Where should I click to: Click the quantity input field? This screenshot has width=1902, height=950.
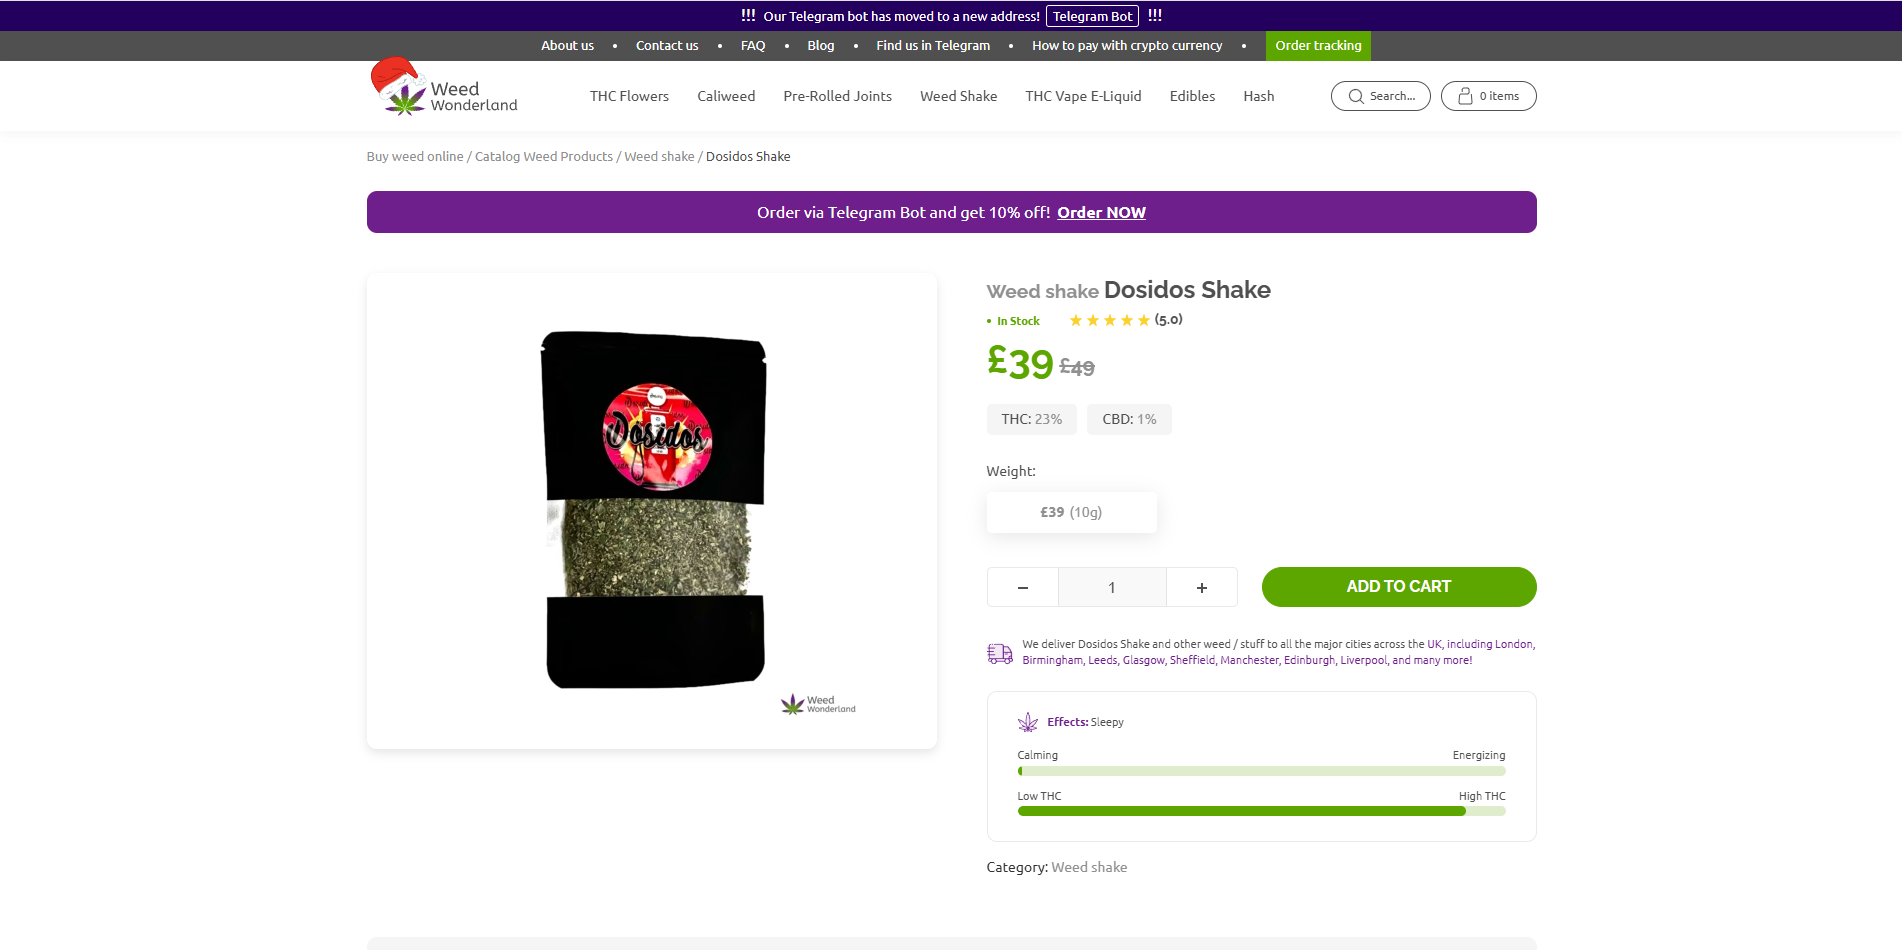coord(1112,587)
